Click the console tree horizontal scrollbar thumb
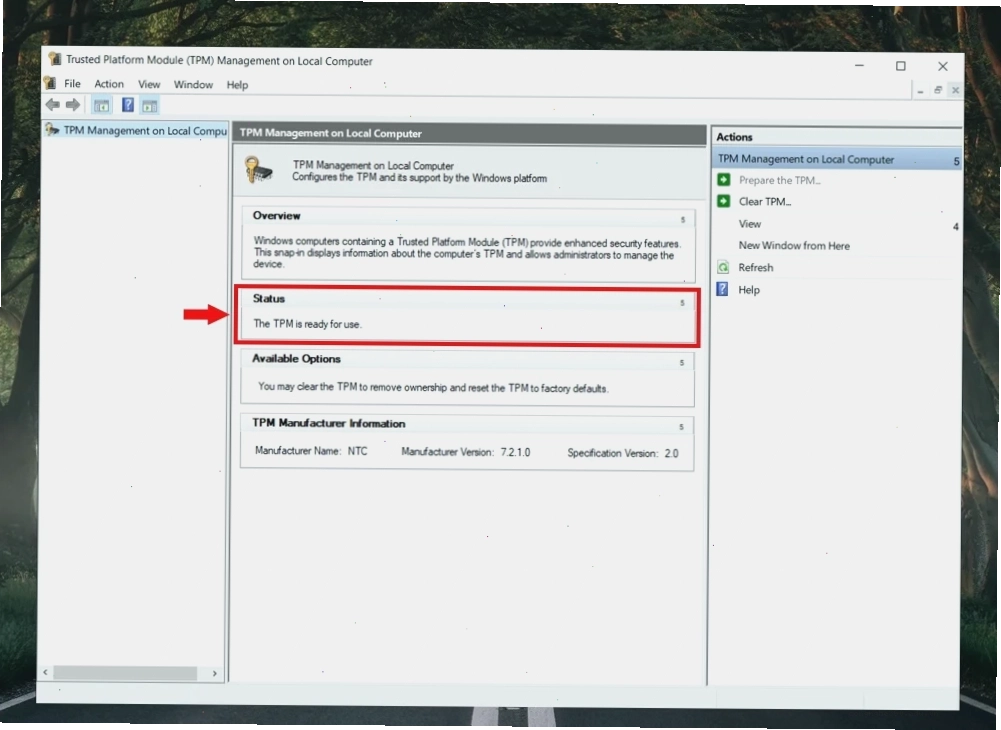The image size is (1001, 730). tap(125, 673)
